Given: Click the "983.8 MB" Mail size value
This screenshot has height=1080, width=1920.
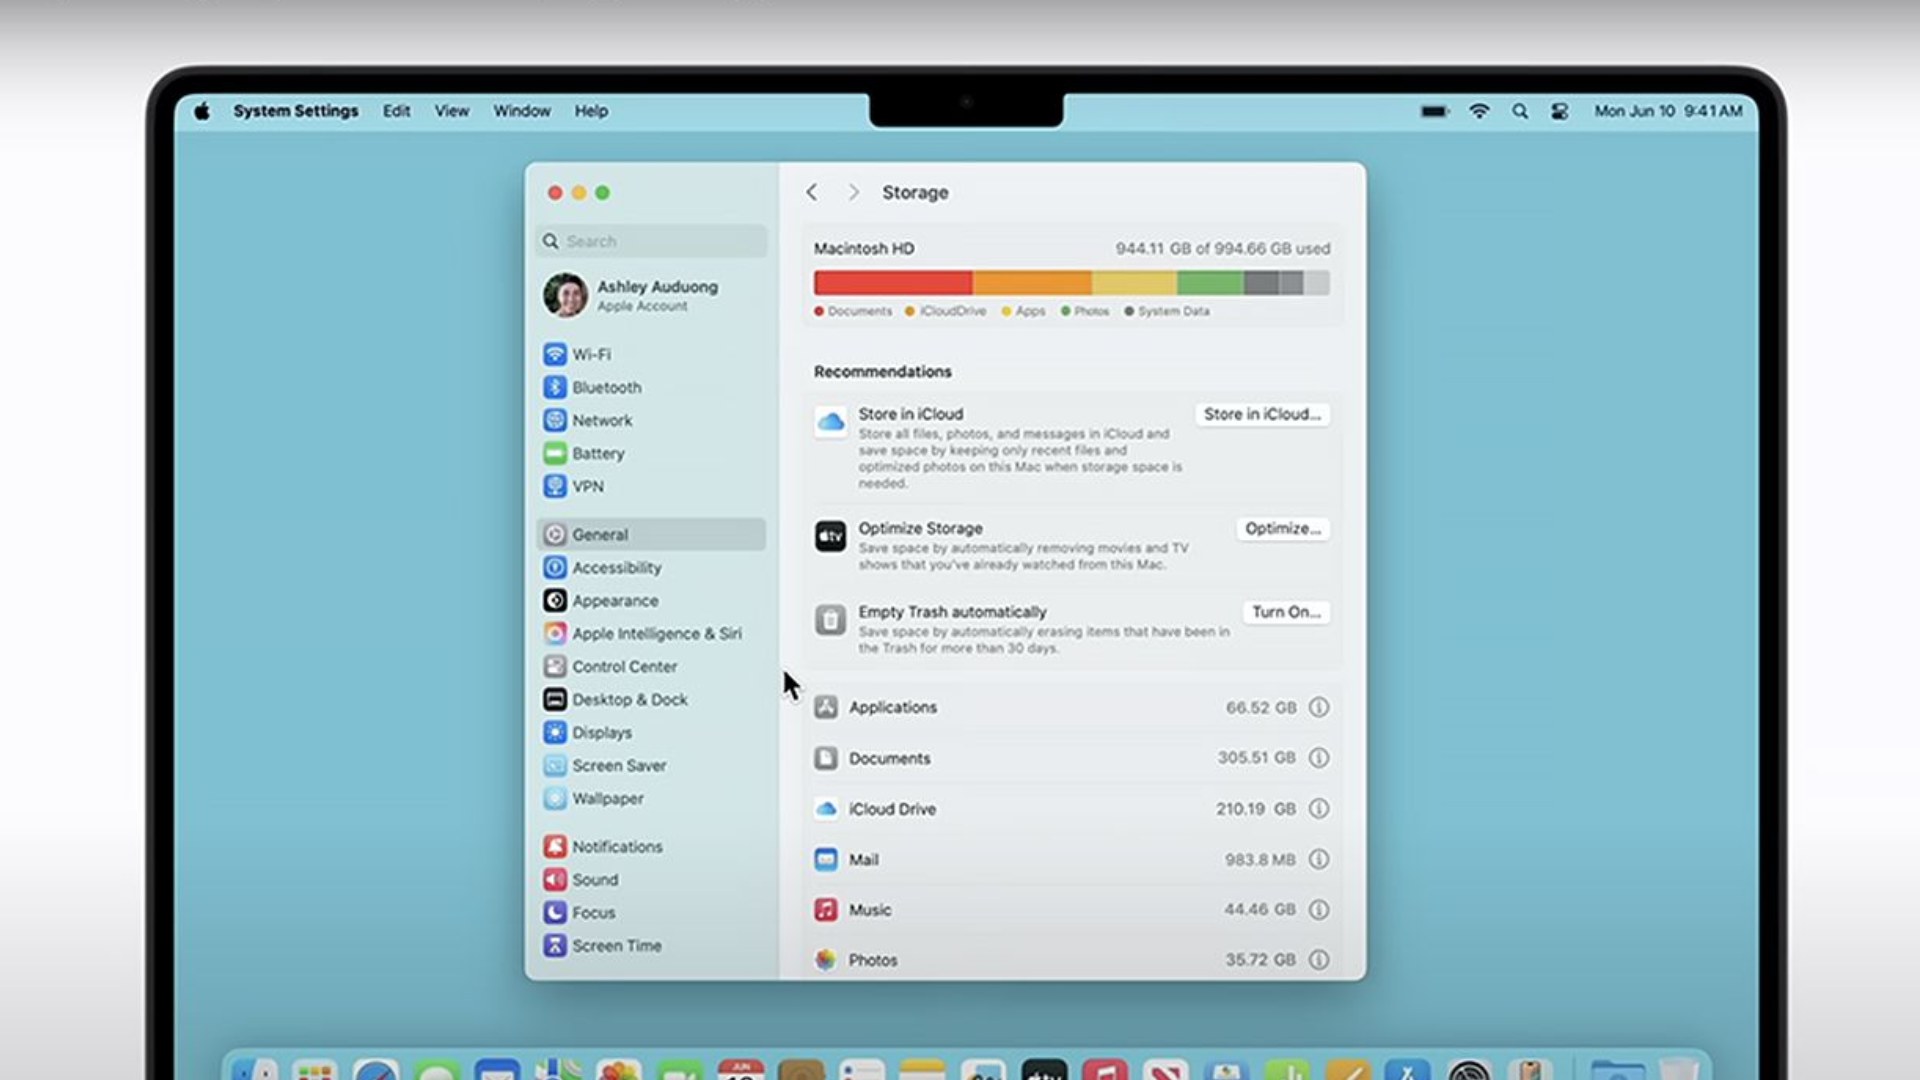Looking at the screenshot, I should click(1260, 859).
